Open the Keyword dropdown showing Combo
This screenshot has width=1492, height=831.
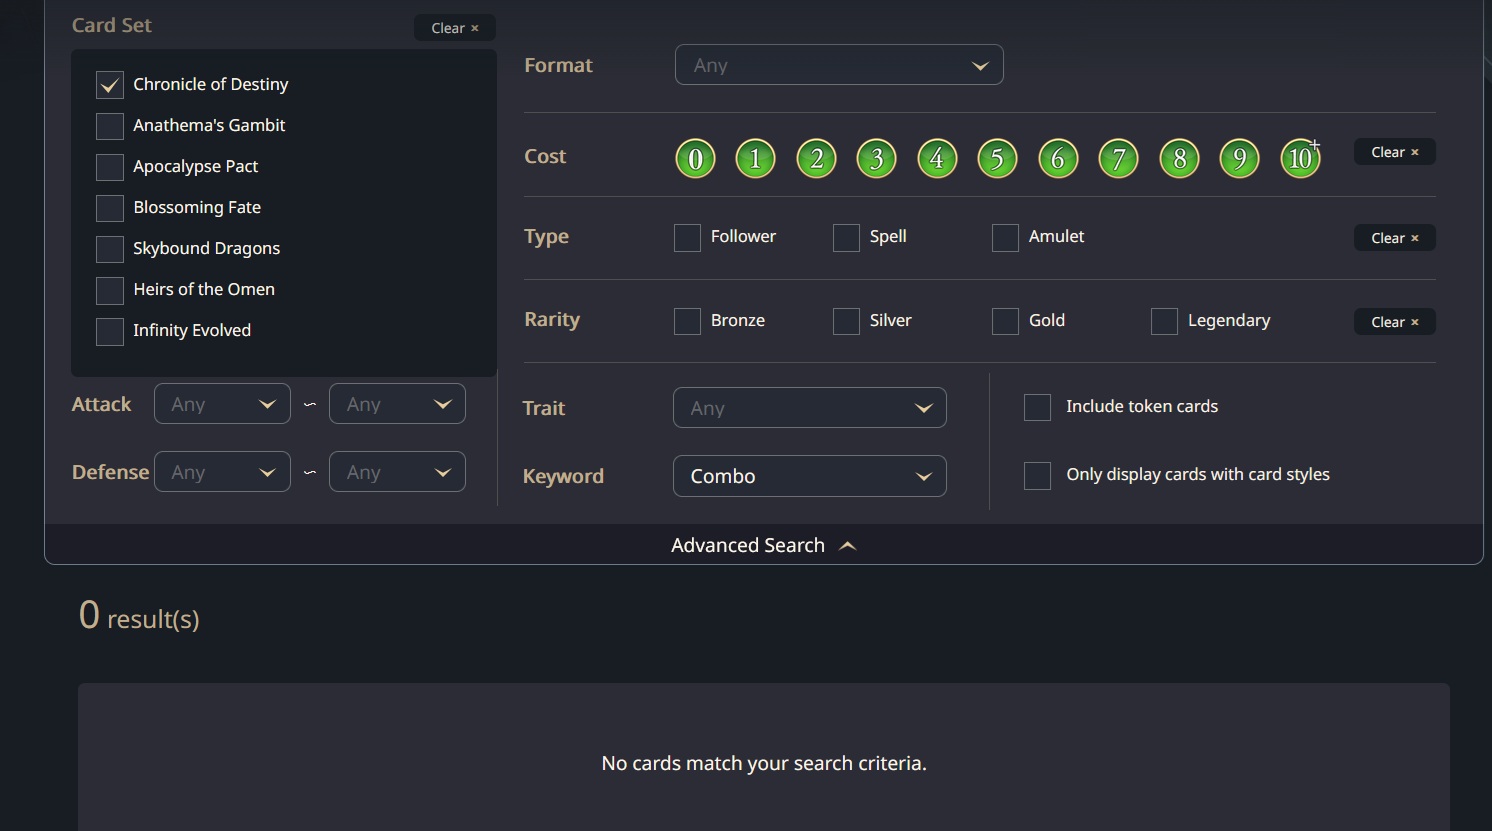[x=810, y=476]
